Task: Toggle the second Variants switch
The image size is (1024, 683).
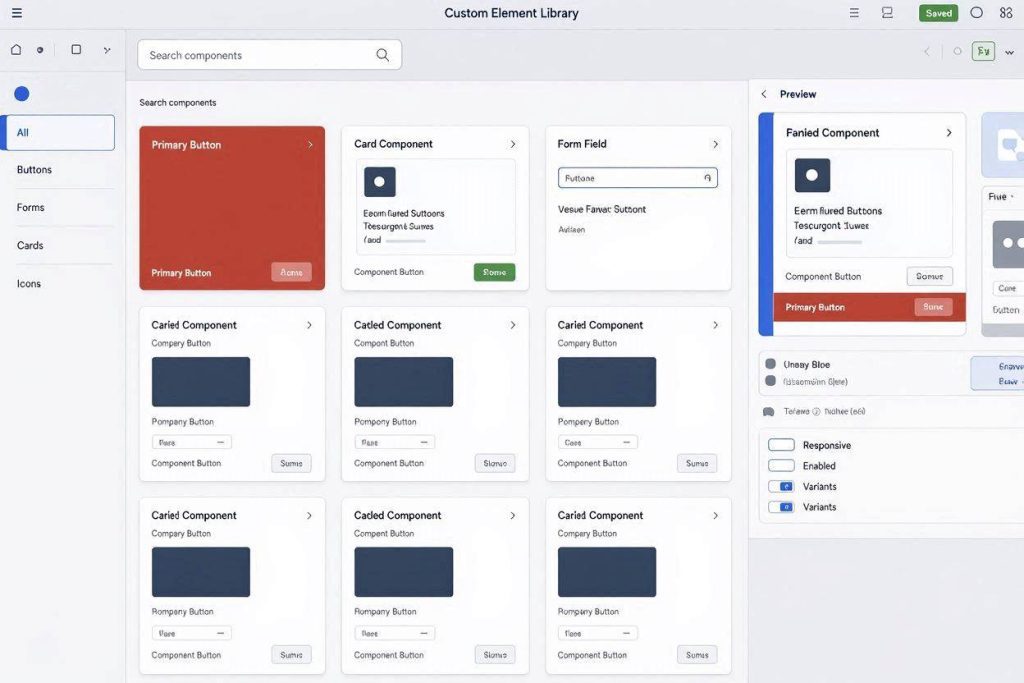Action: (781, 507)
